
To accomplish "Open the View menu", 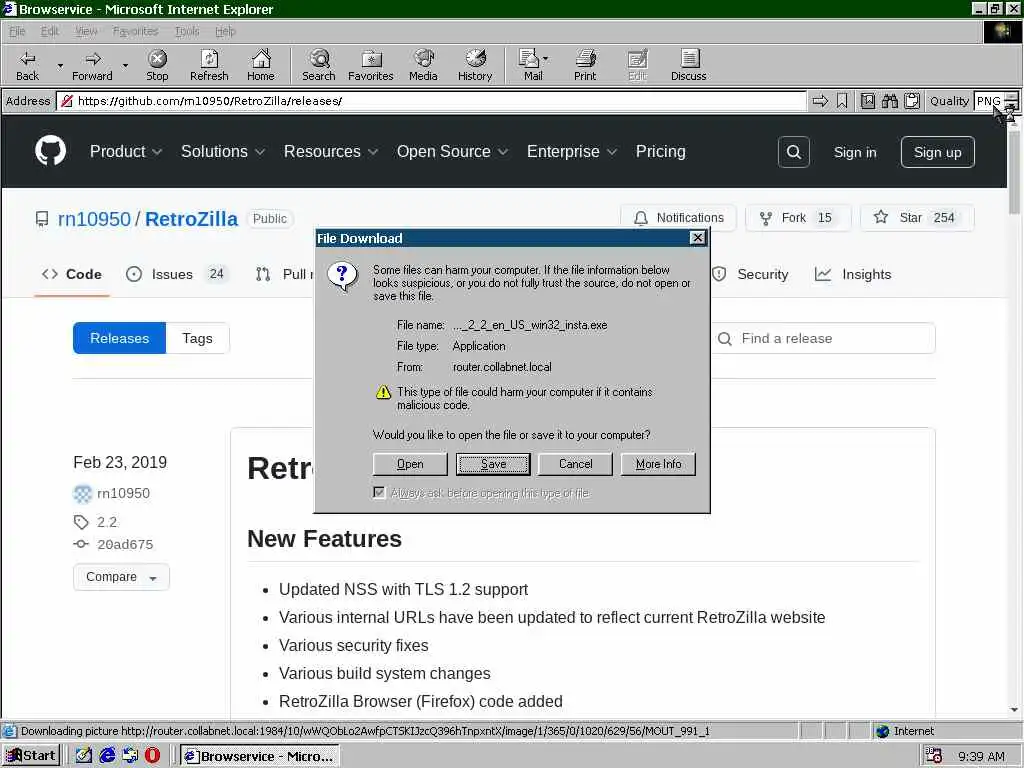I will coord(86,31).
